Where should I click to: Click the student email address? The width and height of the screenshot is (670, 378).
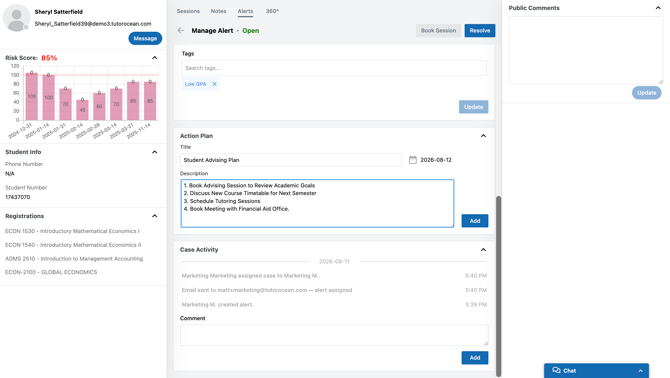click(x=93, y=24)
